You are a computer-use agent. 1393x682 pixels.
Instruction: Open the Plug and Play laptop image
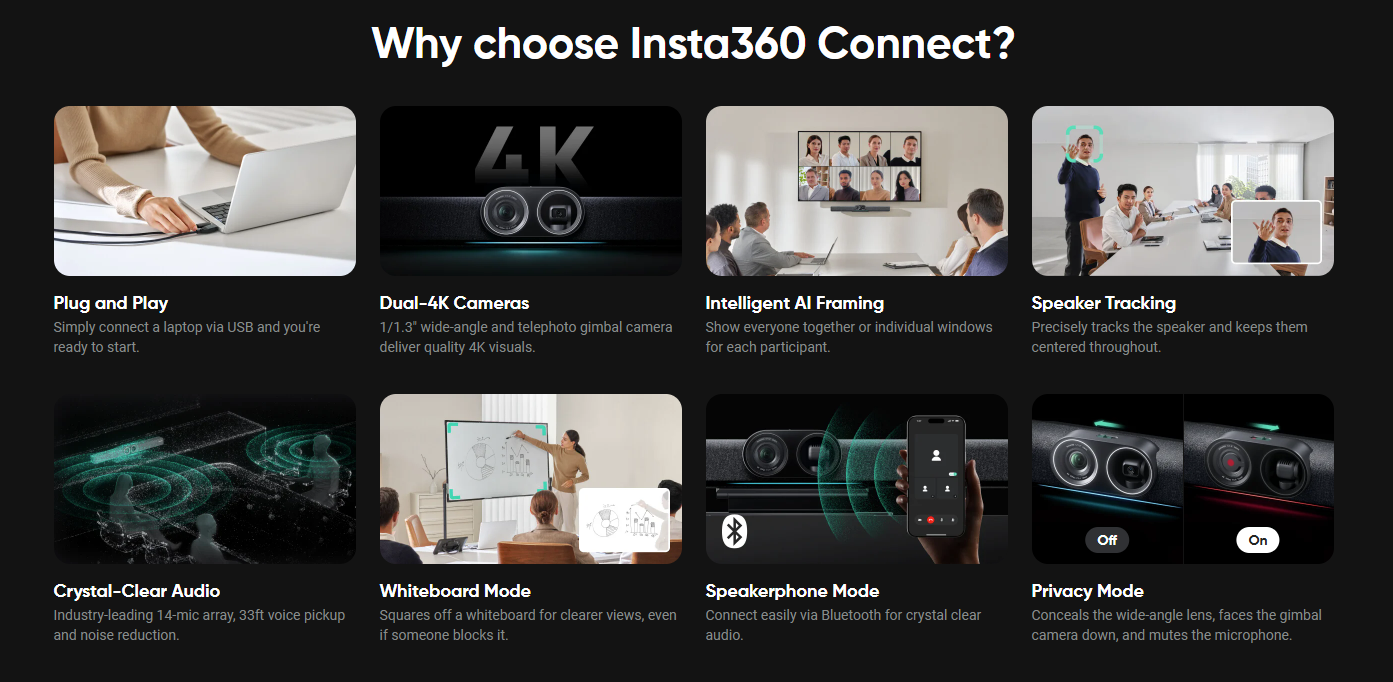pyautogui.click(x=205, y=191)
